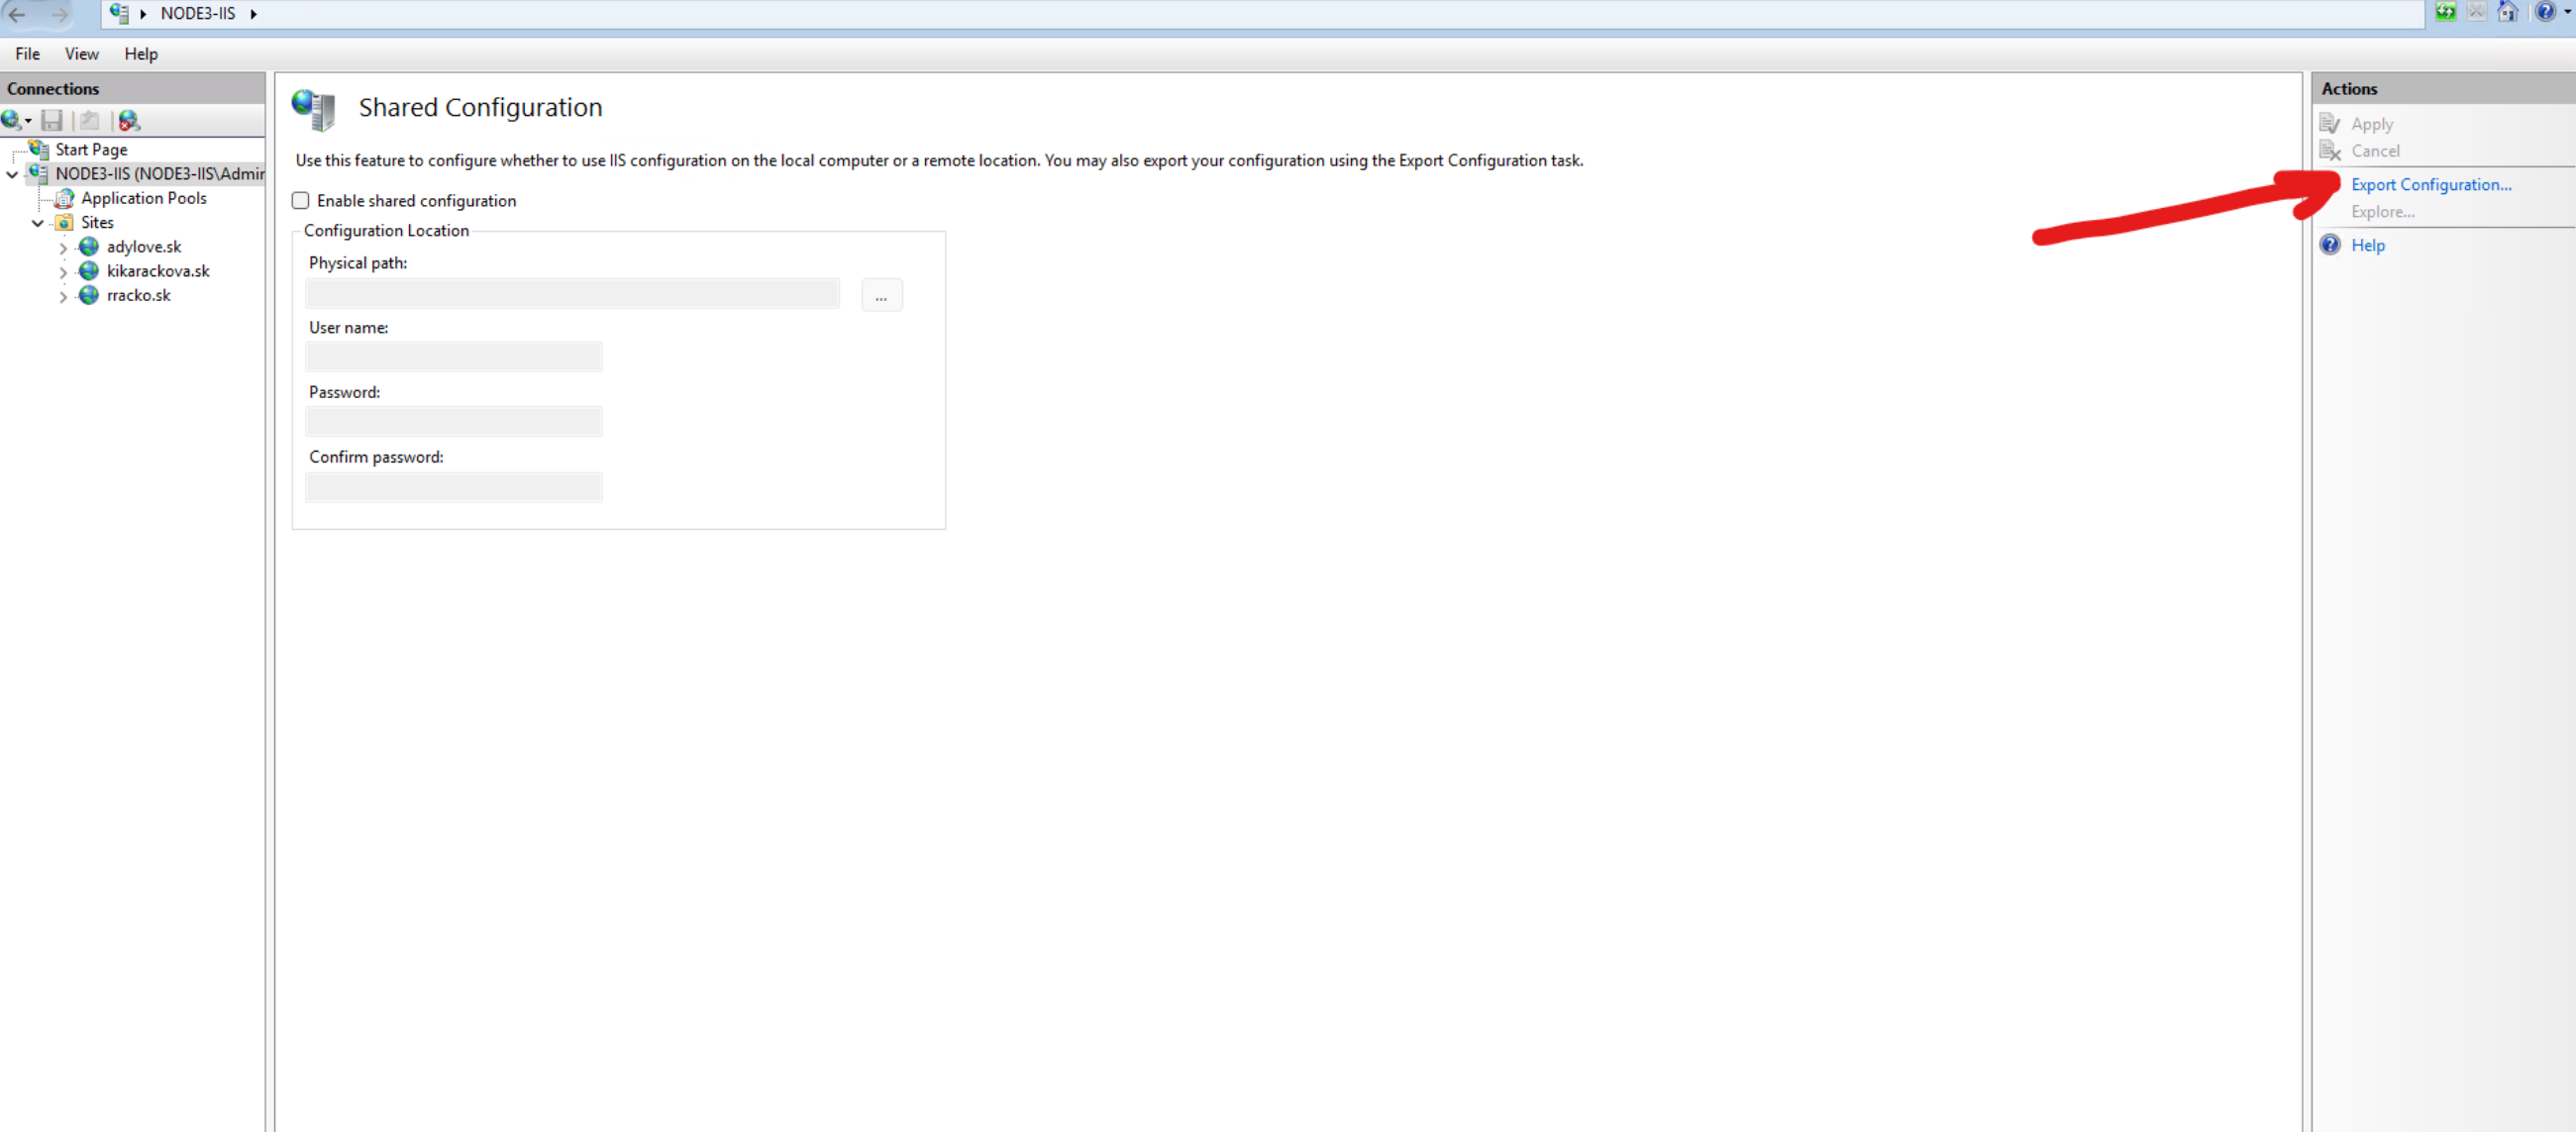Select the rracko.sk site
Image resolution: width=2576 pixels, height=1132 pixels.
point(138,295)
